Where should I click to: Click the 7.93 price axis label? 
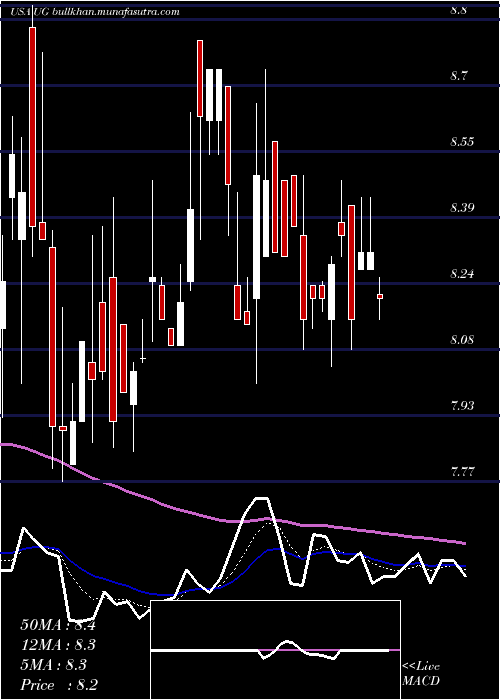pyautogui.click(x=462, y=405)
